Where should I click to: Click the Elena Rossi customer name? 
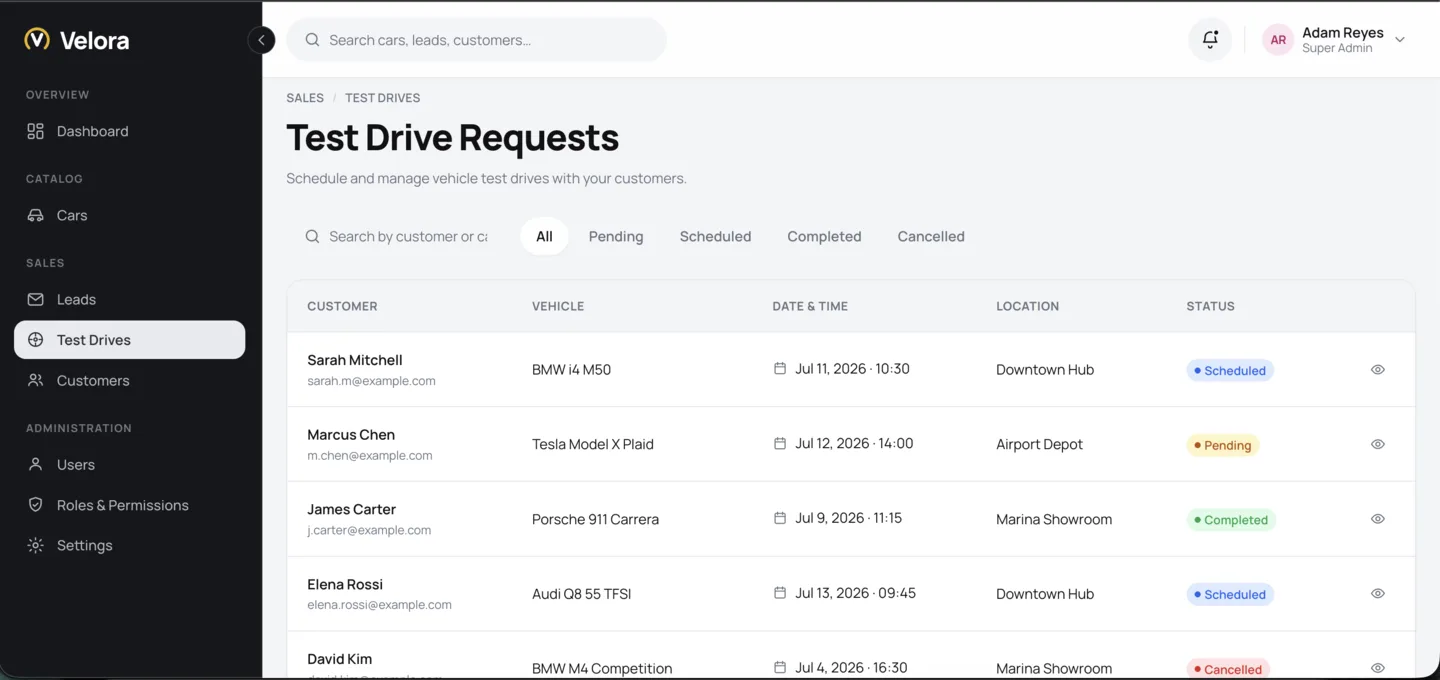click(x=345, y=584)
